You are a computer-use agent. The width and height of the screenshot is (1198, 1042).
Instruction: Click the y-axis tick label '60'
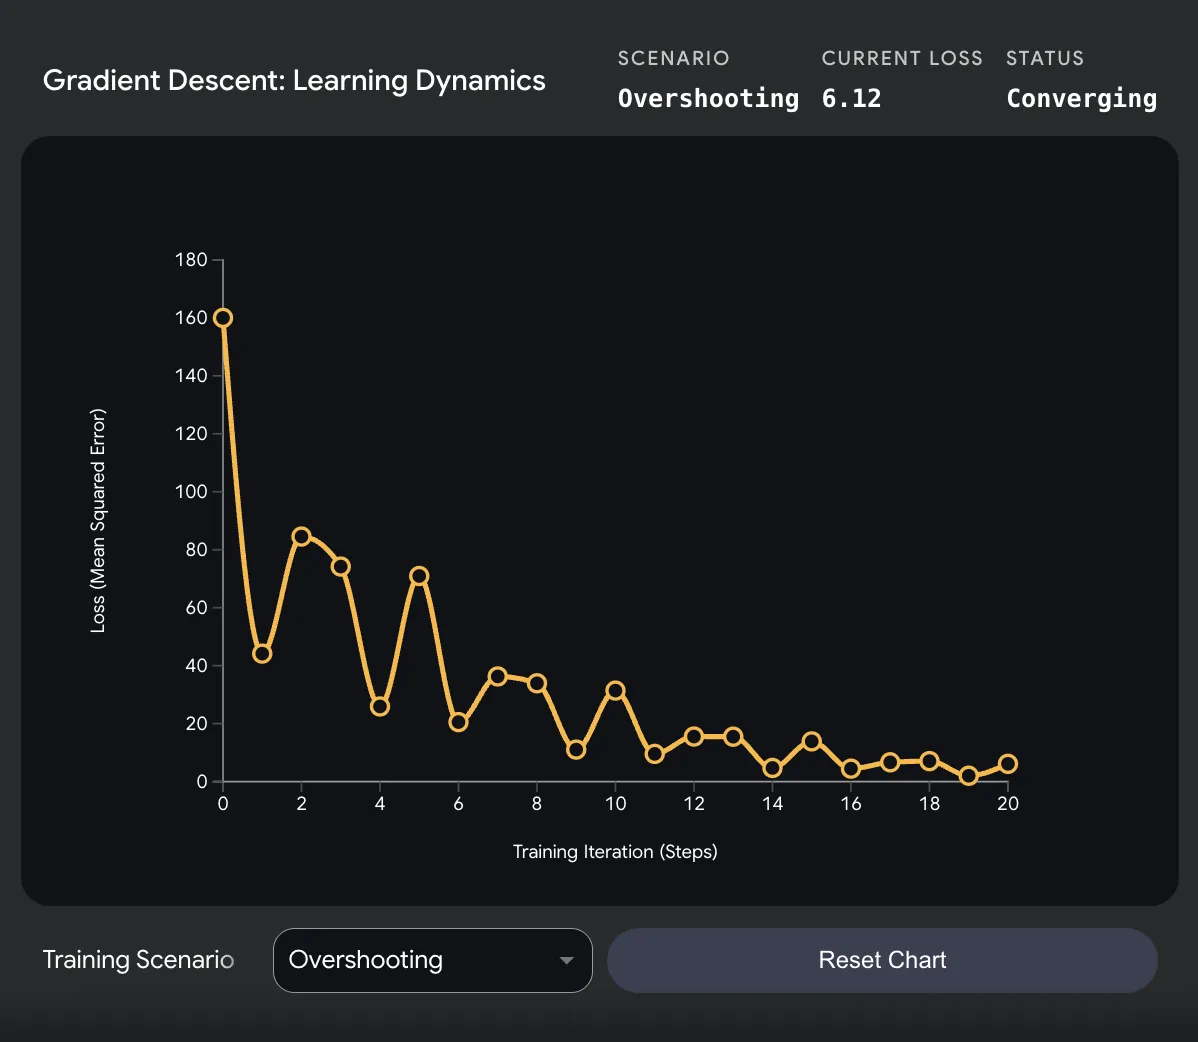(196, 607)
